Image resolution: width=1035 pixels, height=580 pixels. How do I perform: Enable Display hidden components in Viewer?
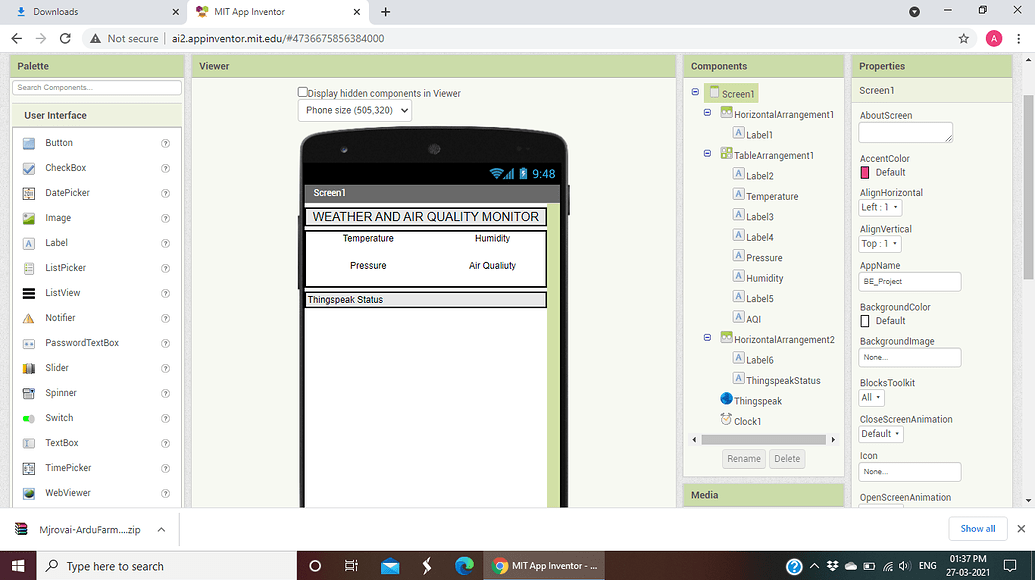[303, 92]
